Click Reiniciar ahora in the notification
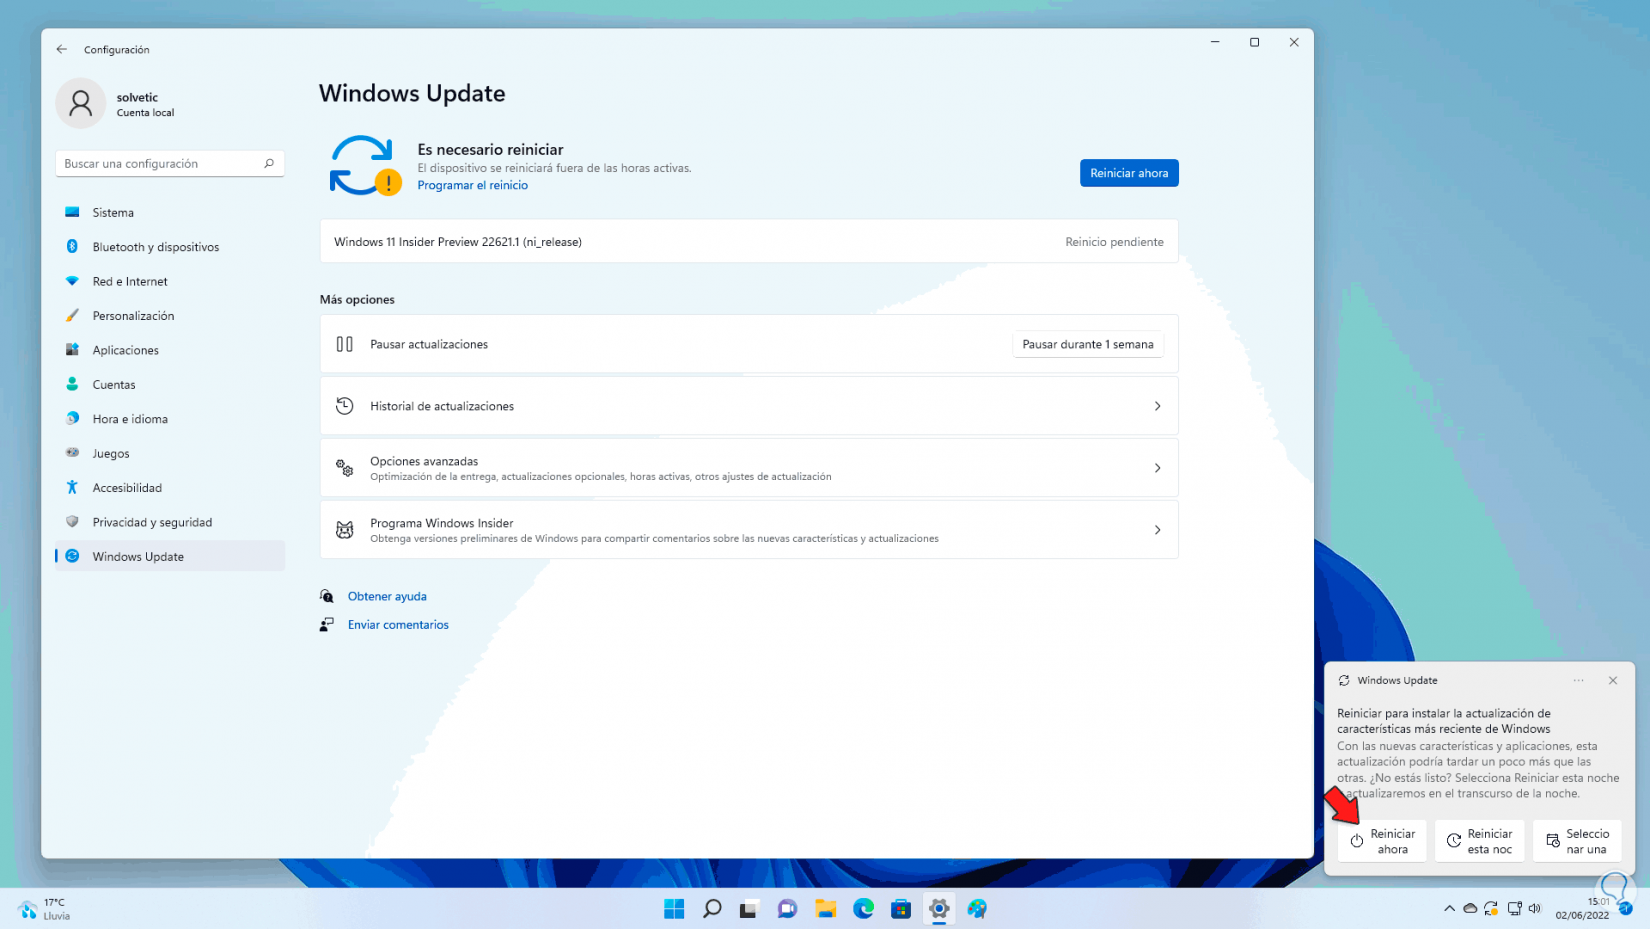The image size is (1650, 929). [1382, 841]
